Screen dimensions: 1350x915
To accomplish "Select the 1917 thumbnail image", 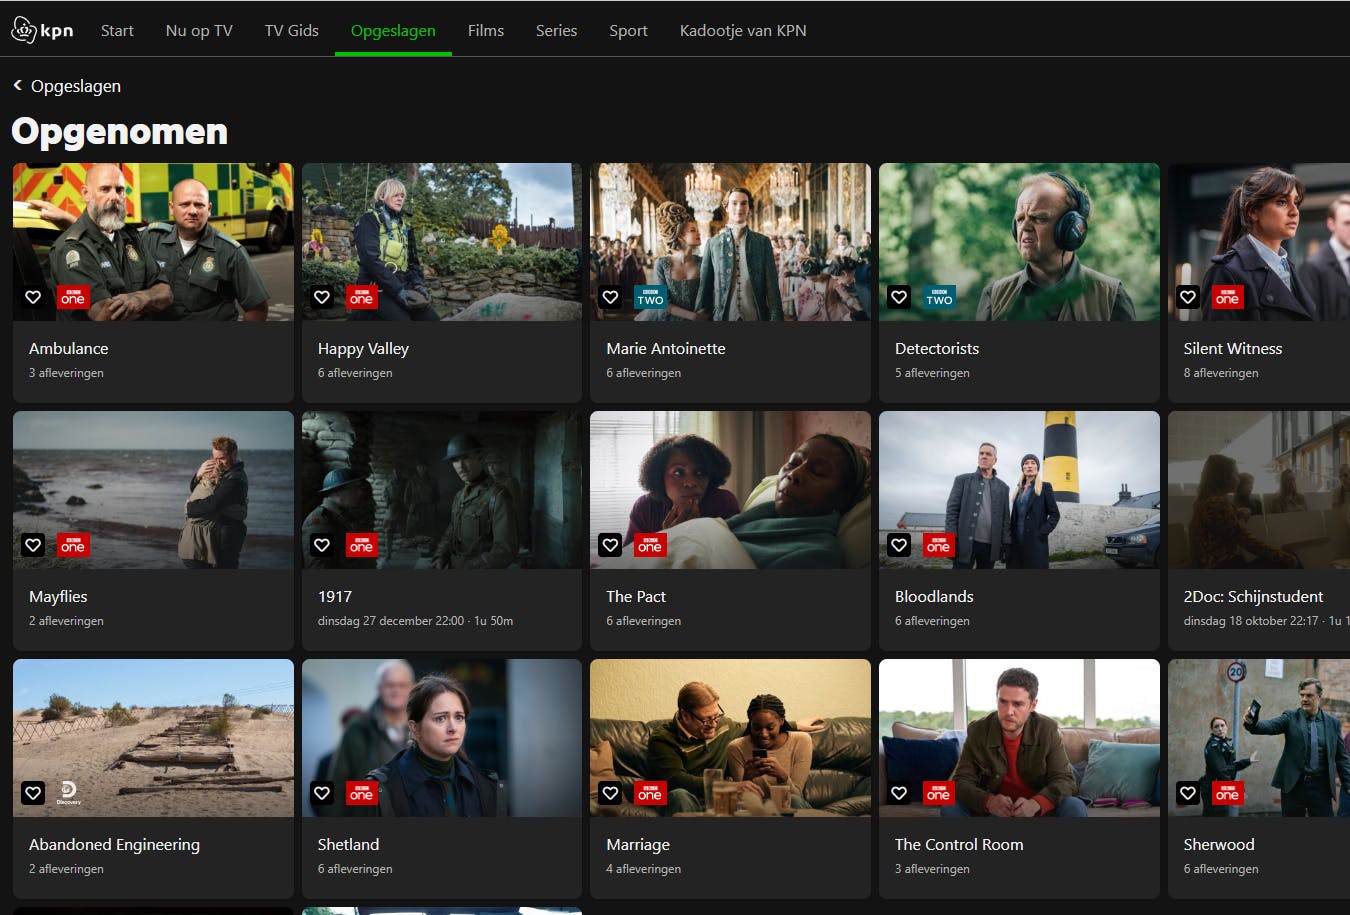I will (x=442, y=490).
